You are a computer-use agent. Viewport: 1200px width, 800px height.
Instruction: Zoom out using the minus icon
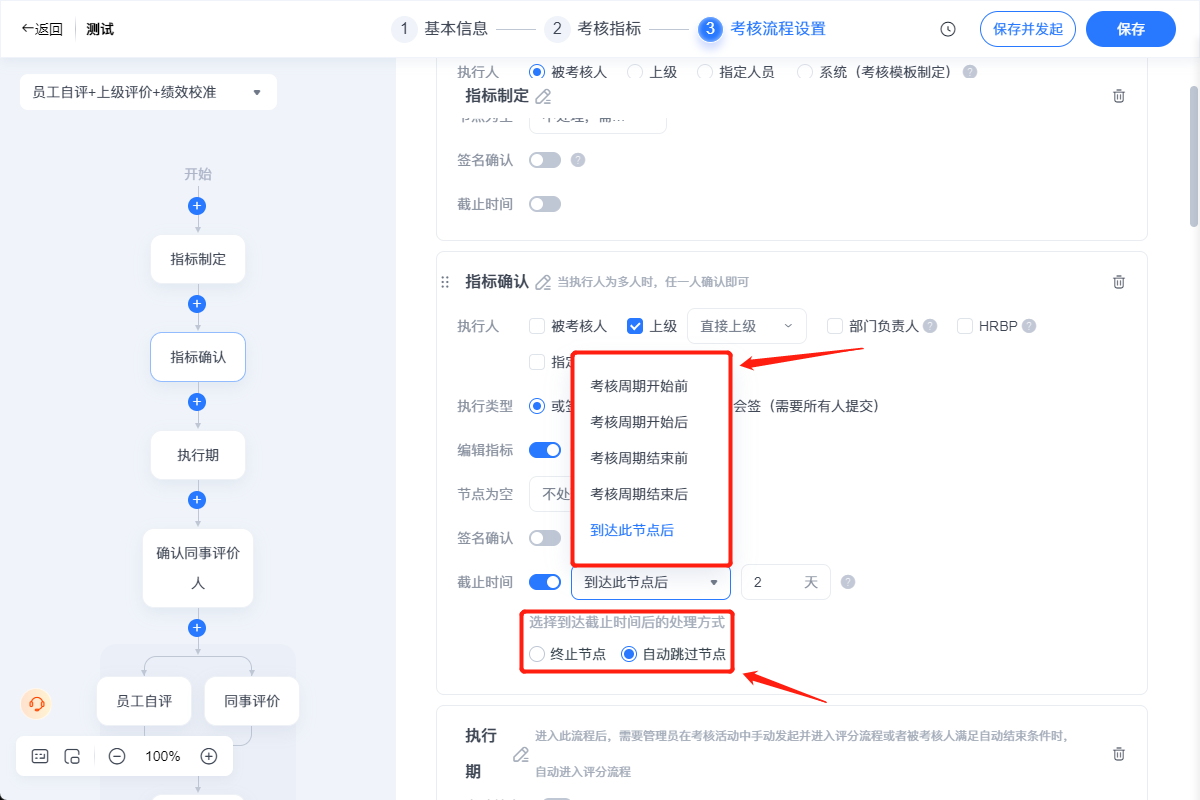pyautogui.click(x=118, y=757)
